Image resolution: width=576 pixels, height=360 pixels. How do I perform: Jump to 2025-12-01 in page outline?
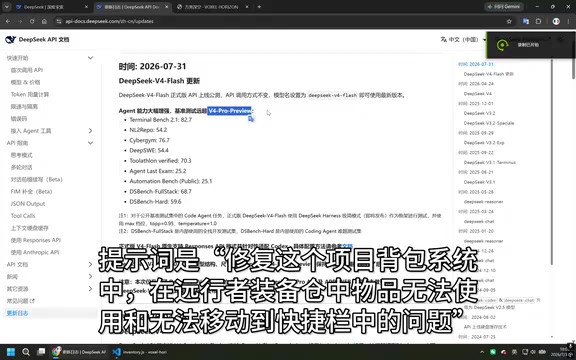tap(476, 103)
